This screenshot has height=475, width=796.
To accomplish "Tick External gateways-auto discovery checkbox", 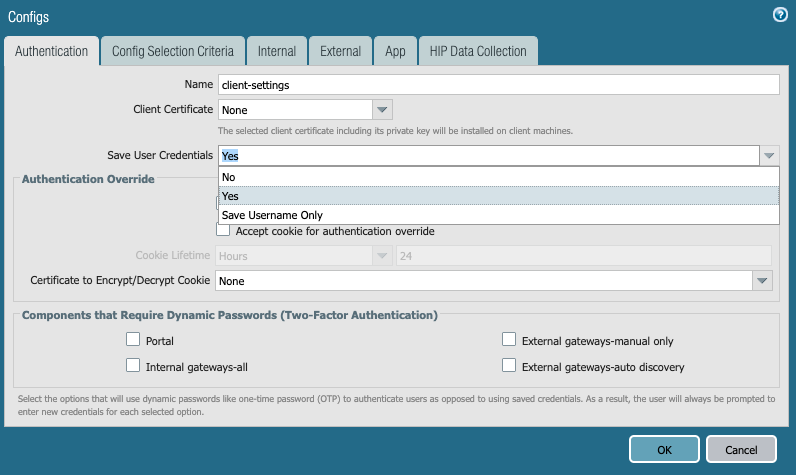I will tap(509, 366).
